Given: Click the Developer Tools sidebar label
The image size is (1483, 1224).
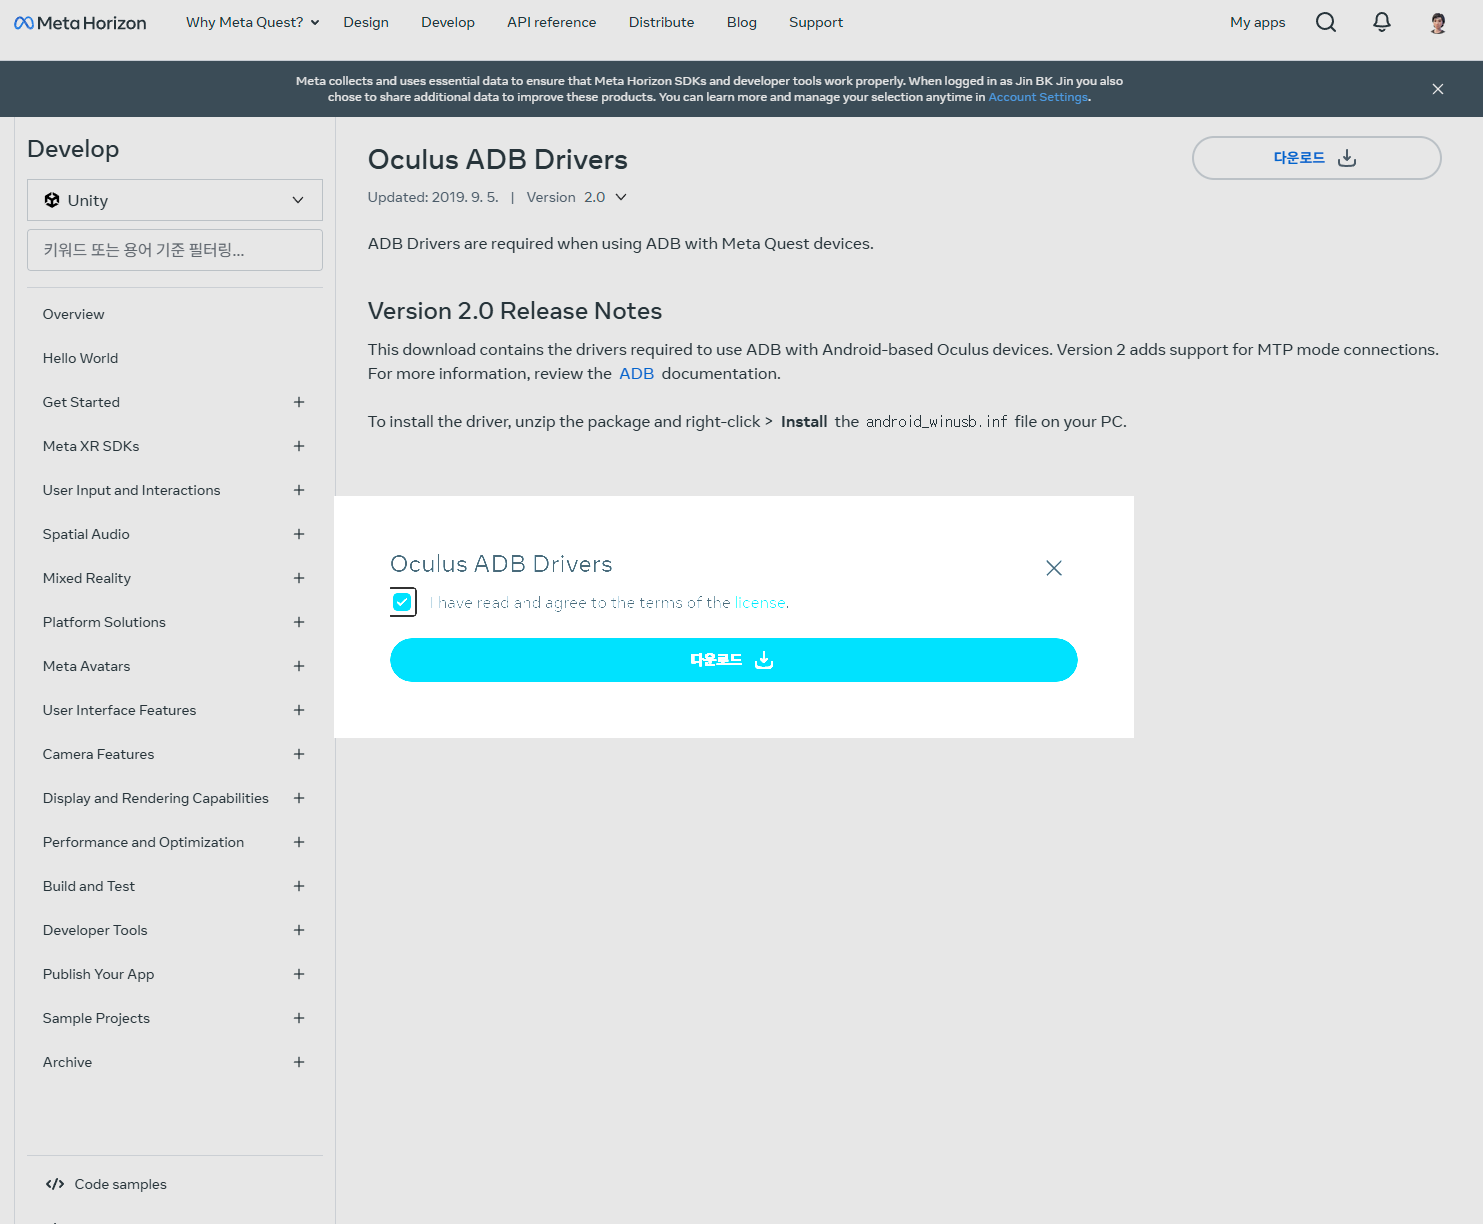Looking at the screenshot, I should 95,930.
